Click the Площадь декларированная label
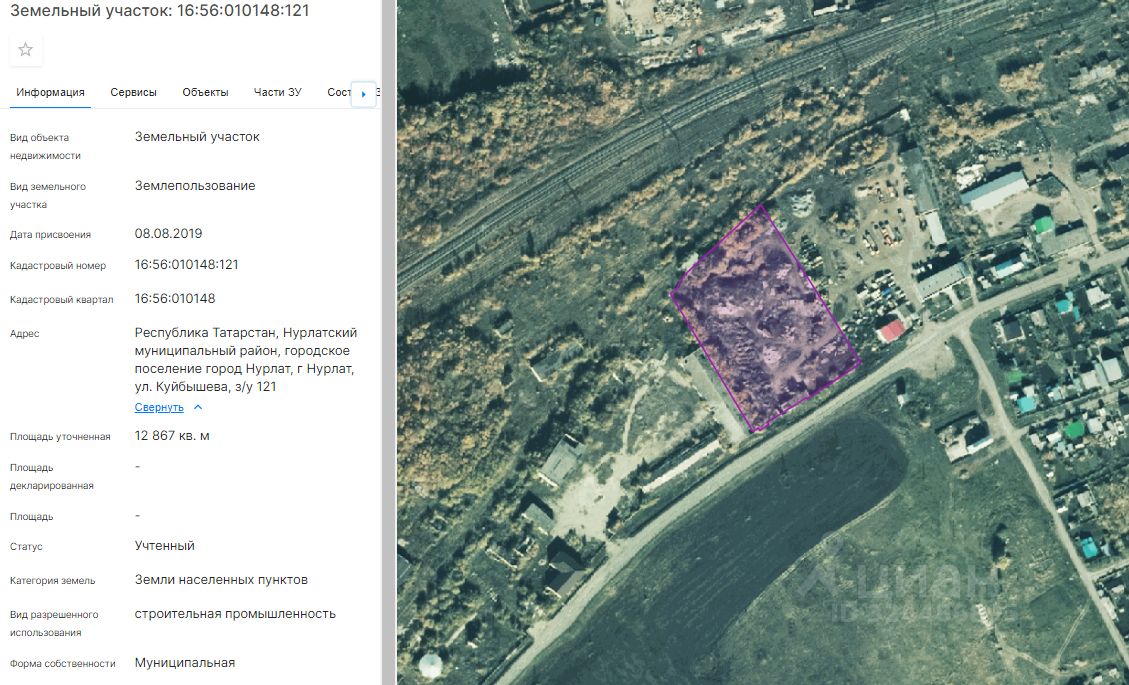 [x=52, y=477]
